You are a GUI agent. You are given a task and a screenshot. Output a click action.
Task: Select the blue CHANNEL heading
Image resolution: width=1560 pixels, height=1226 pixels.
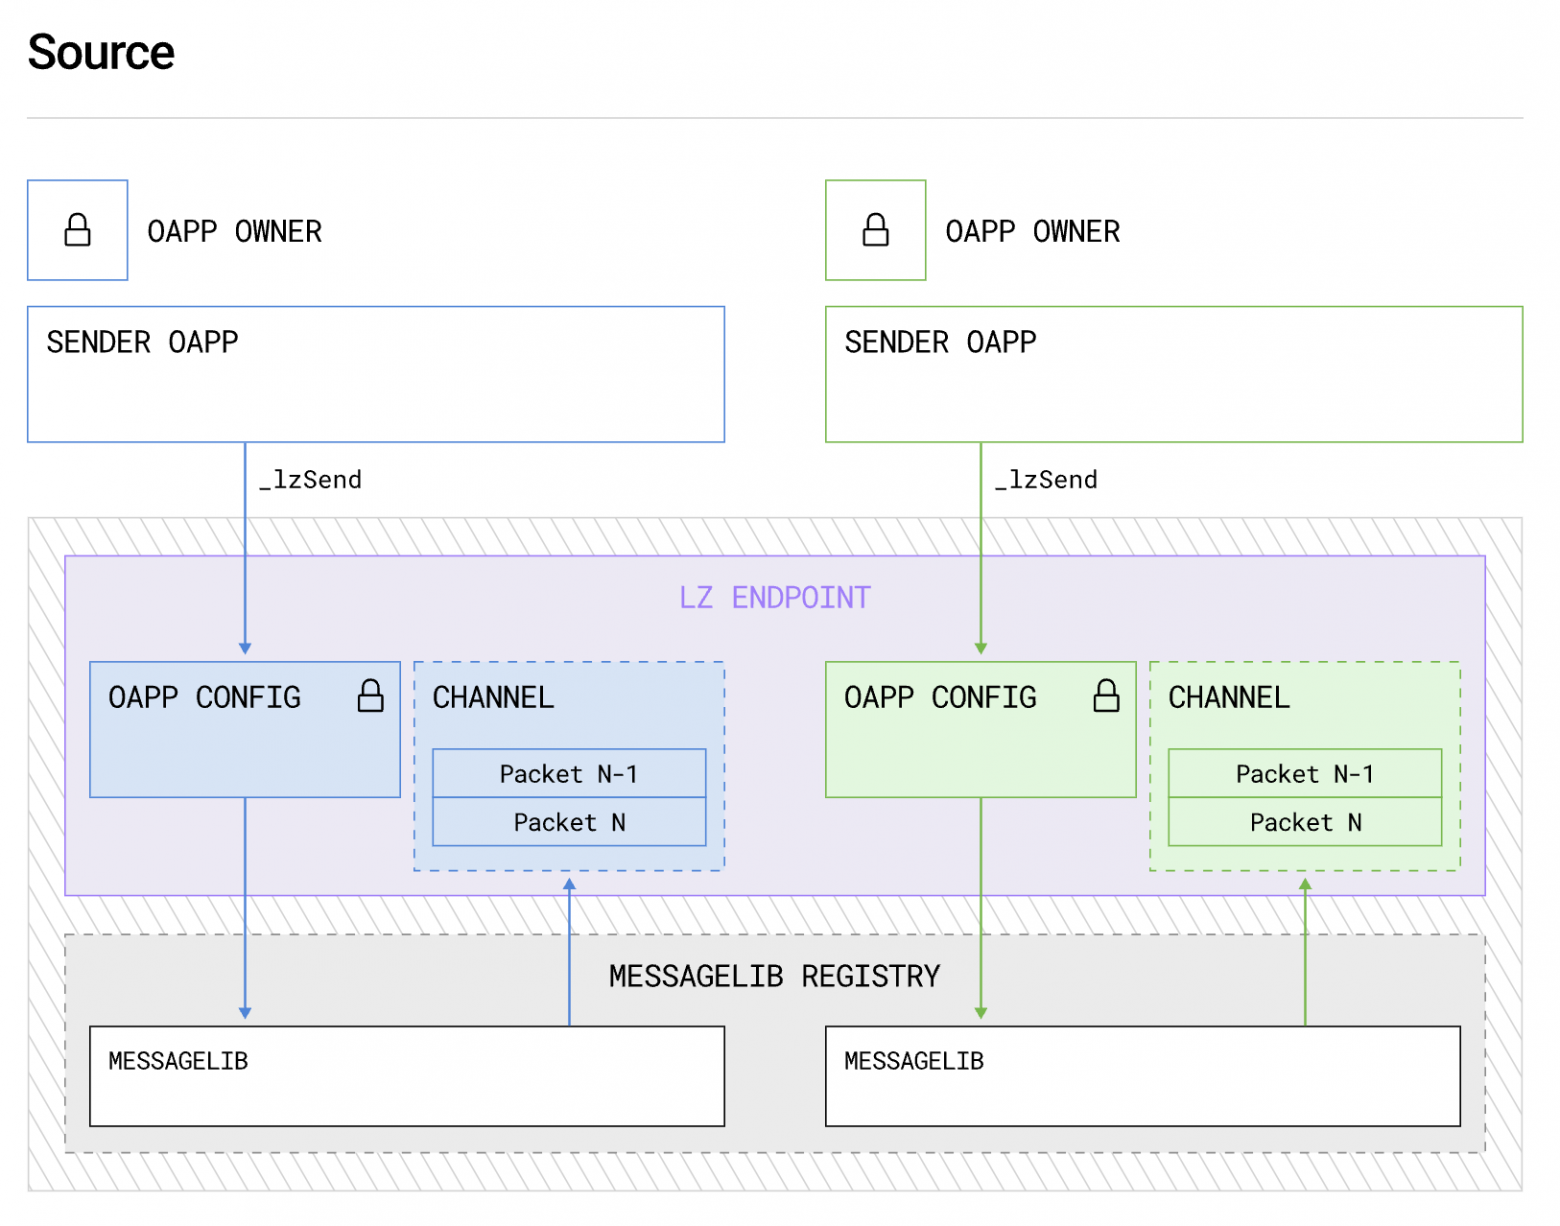point(493,697)
